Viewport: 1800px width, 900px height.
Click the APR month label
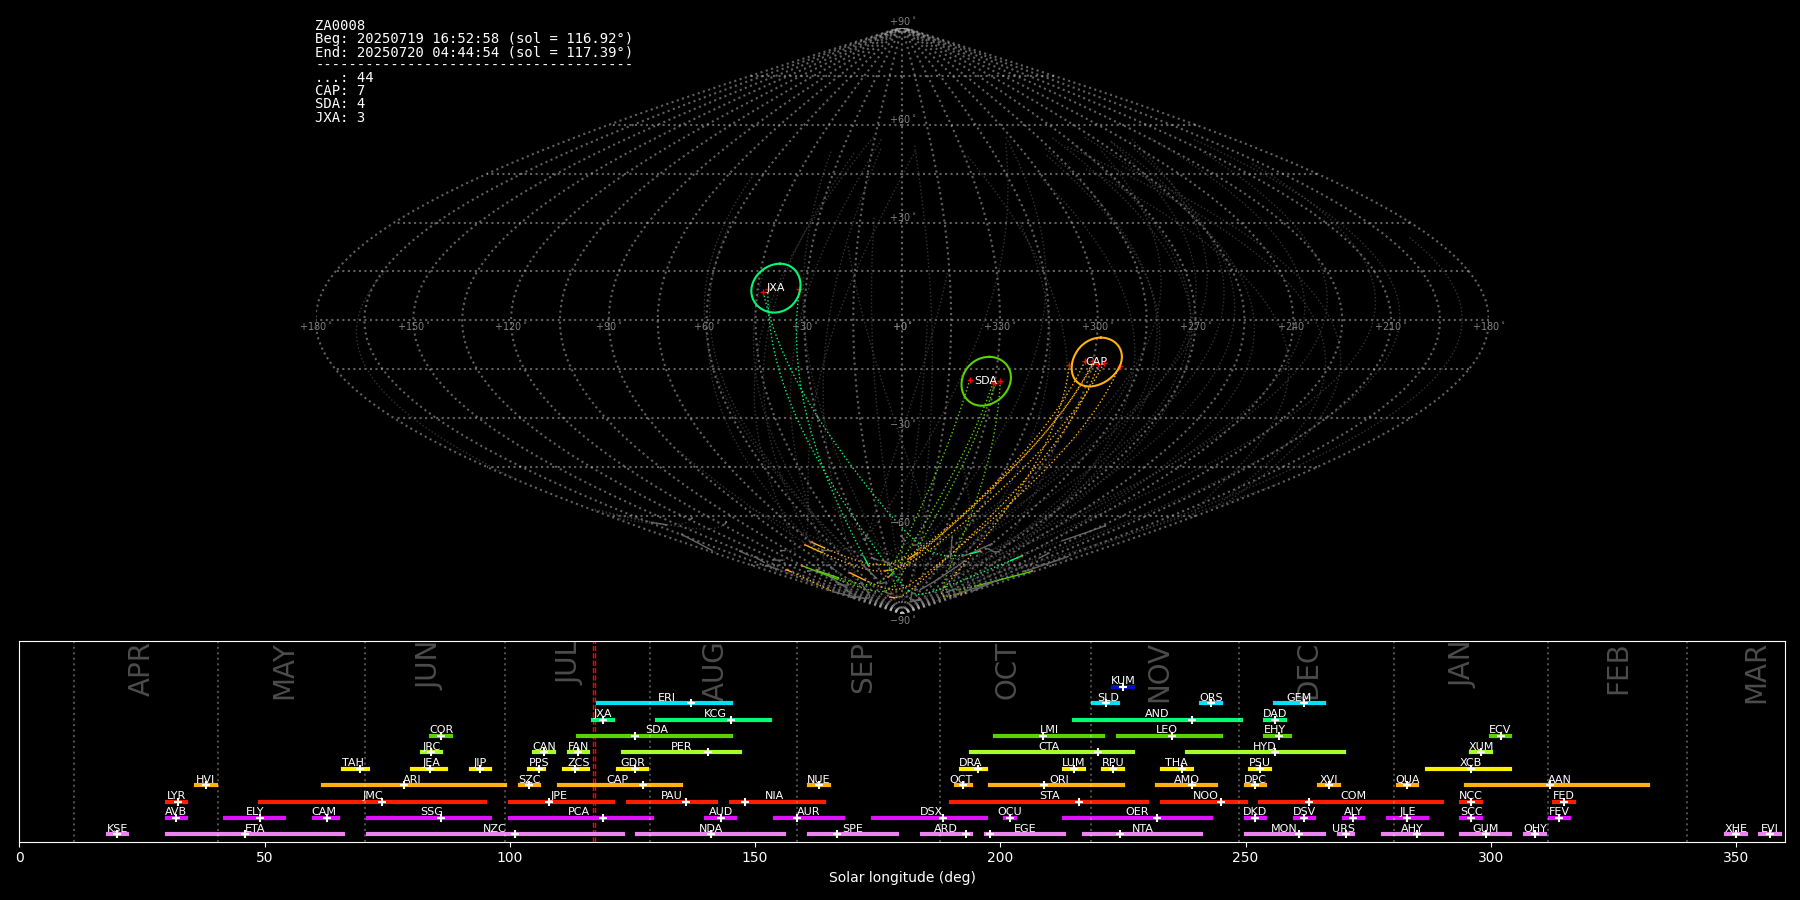(x=139, y=670)
